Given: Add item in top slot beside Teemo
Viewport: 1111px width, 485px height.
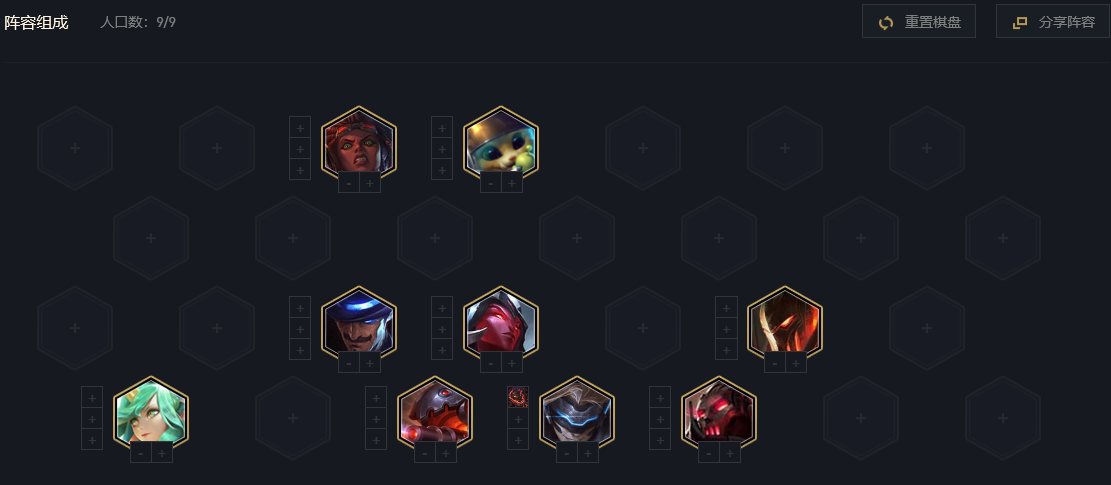Looking at the screenshot, I should (441, 128).
